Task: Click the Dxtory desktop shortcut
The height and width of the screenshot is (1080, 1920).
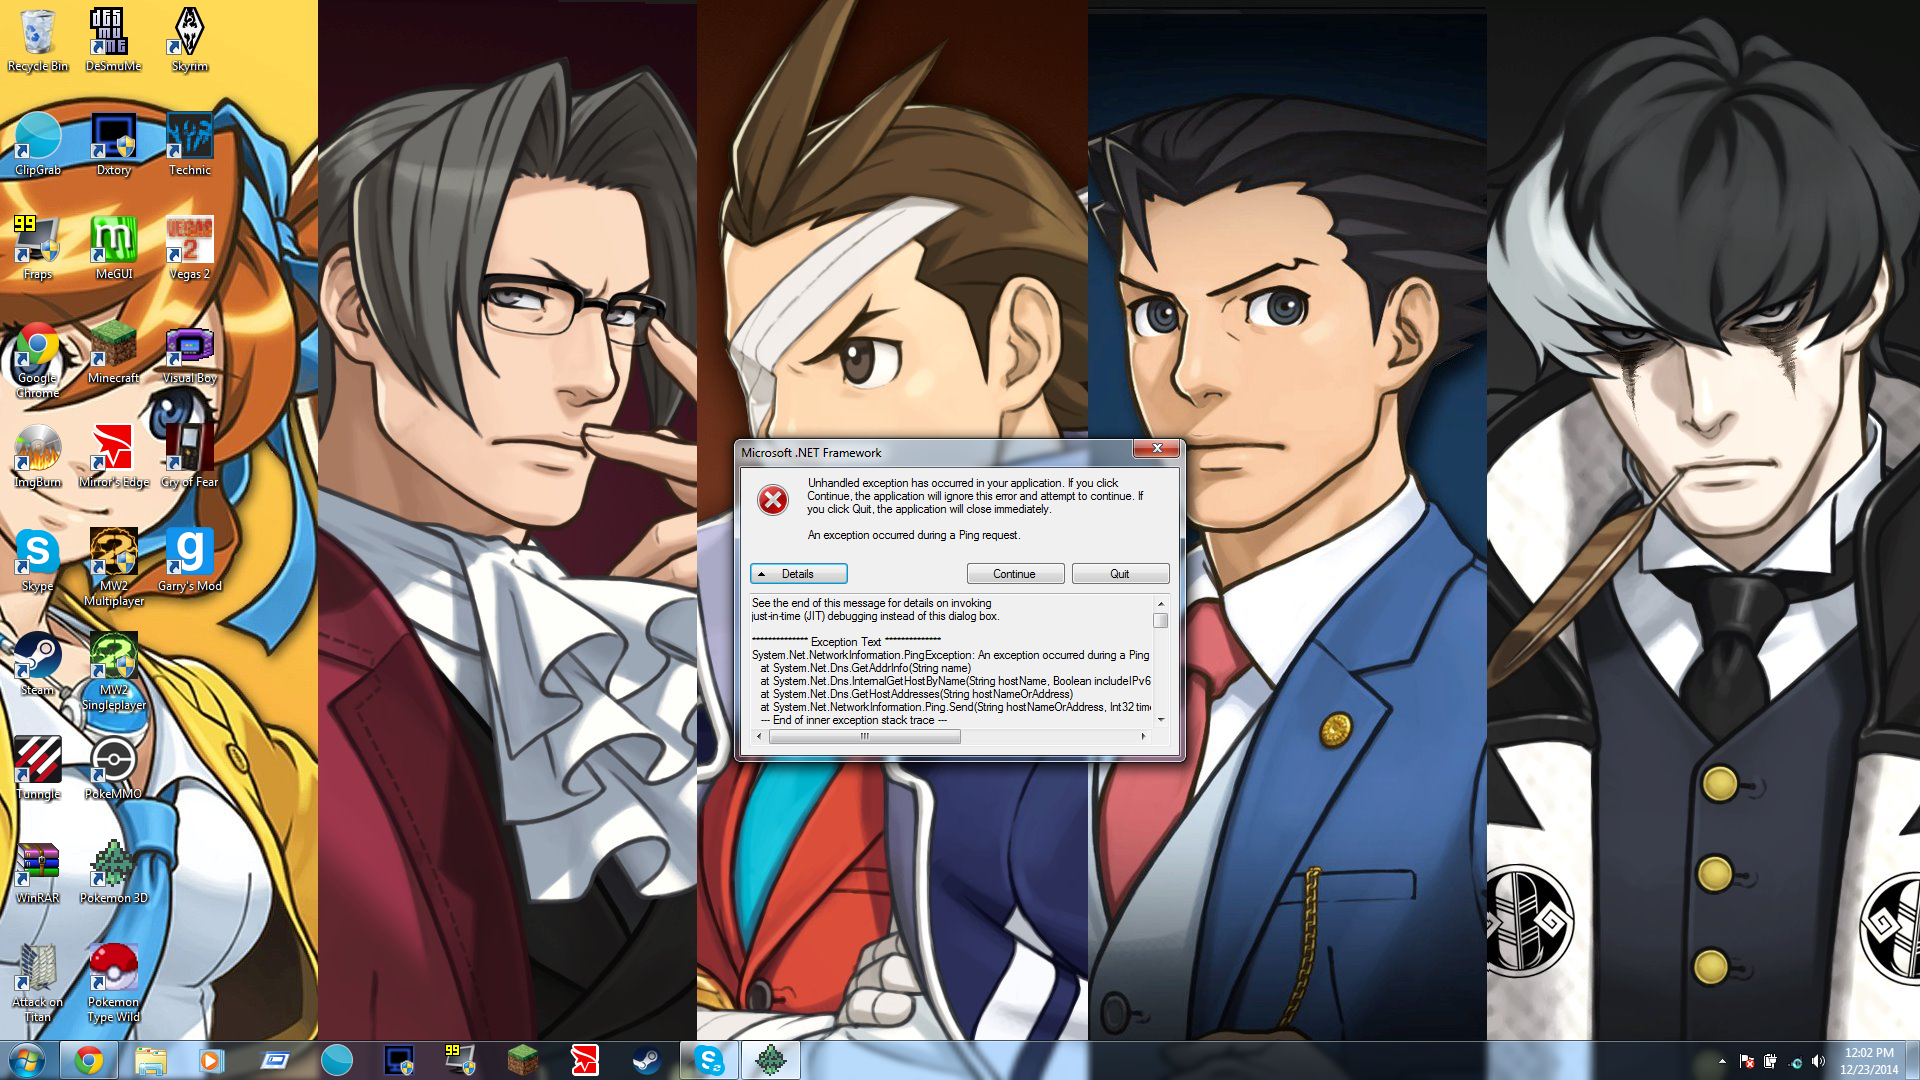Action: pyautogui.click(x=113, y=144)
